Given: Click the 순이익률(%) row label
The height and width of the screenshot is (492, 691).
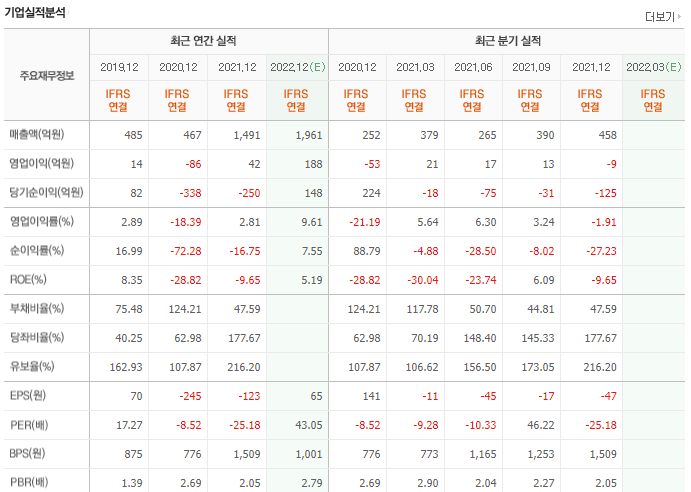Looking at the screenshot, I should pyautogui.click(x=37, y=250).
